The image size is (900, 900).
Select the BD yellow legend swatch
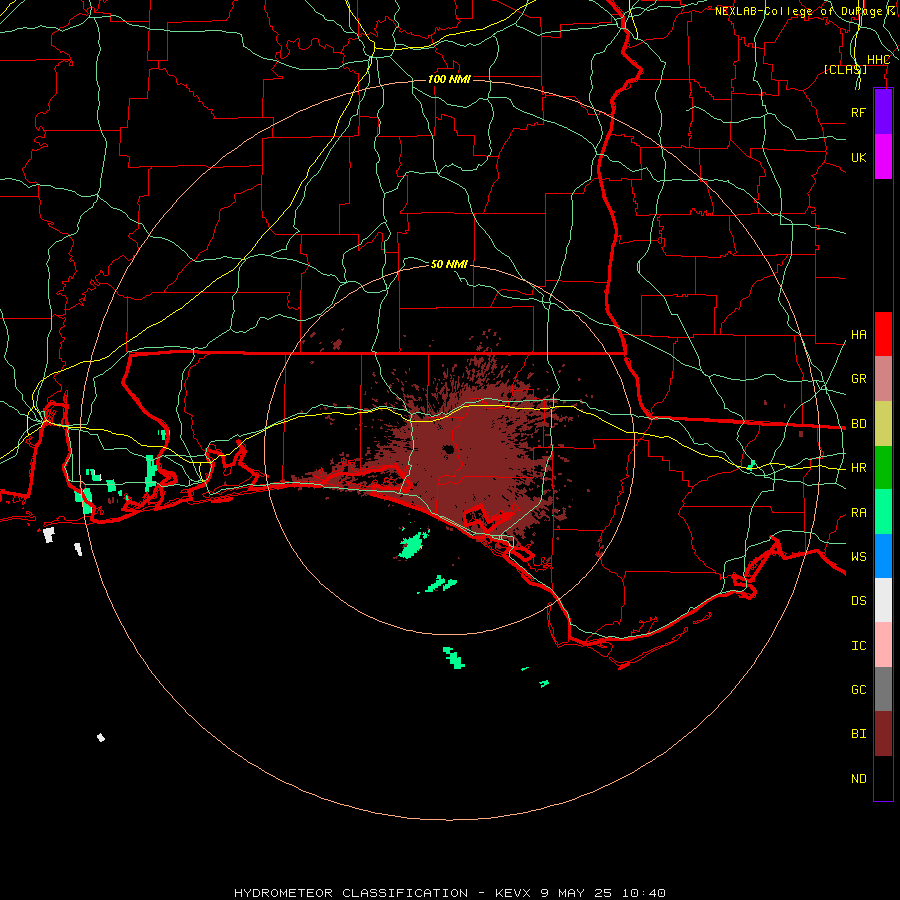point(883,424)
